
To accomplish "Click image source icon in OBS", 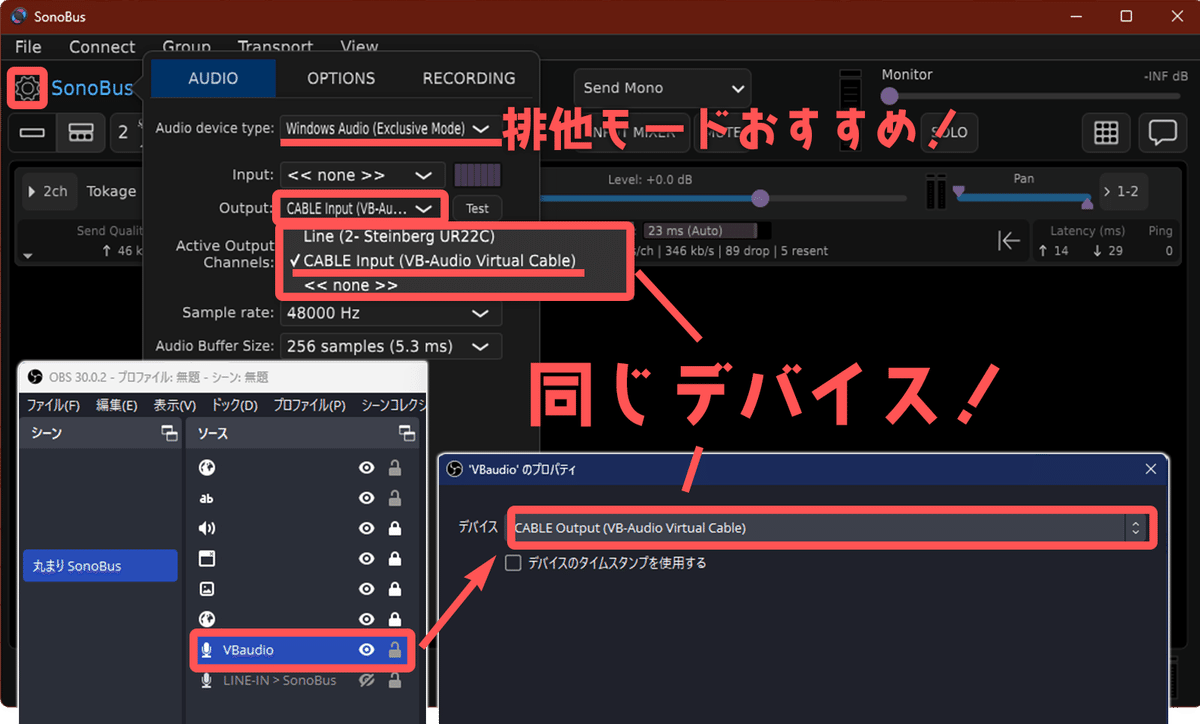I will (x=207, y=589).
